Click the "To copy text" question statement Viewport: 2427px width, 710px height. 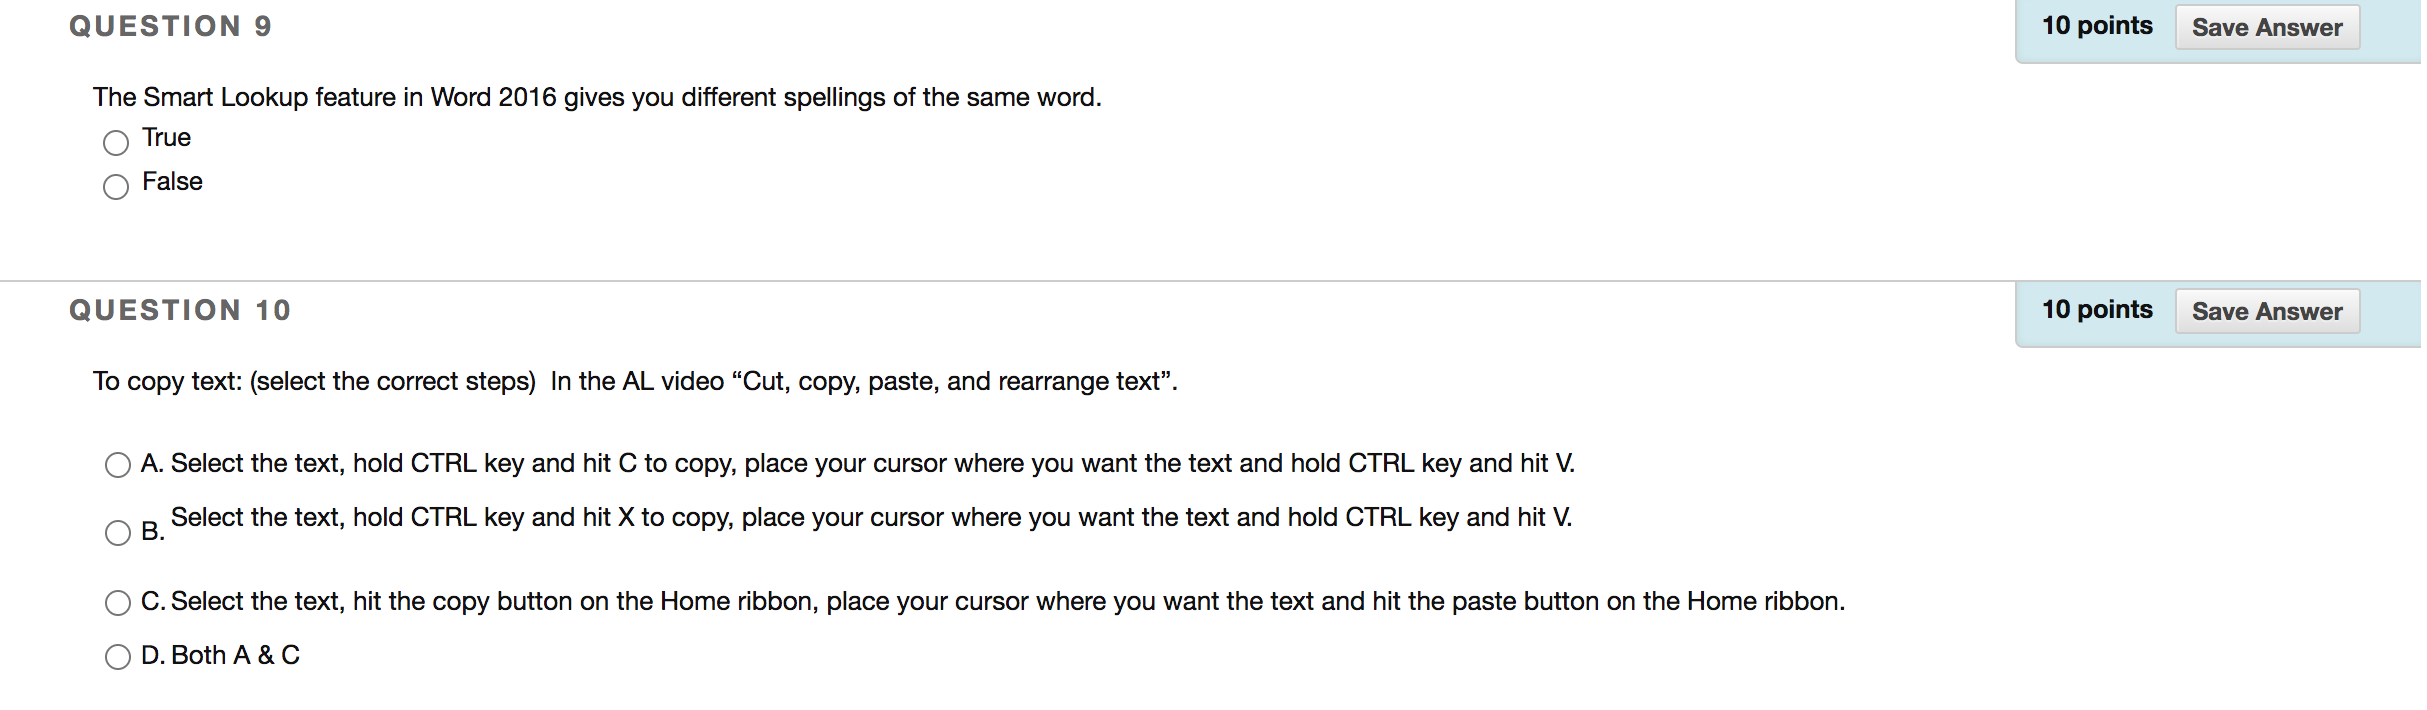[x=635, y=381]
